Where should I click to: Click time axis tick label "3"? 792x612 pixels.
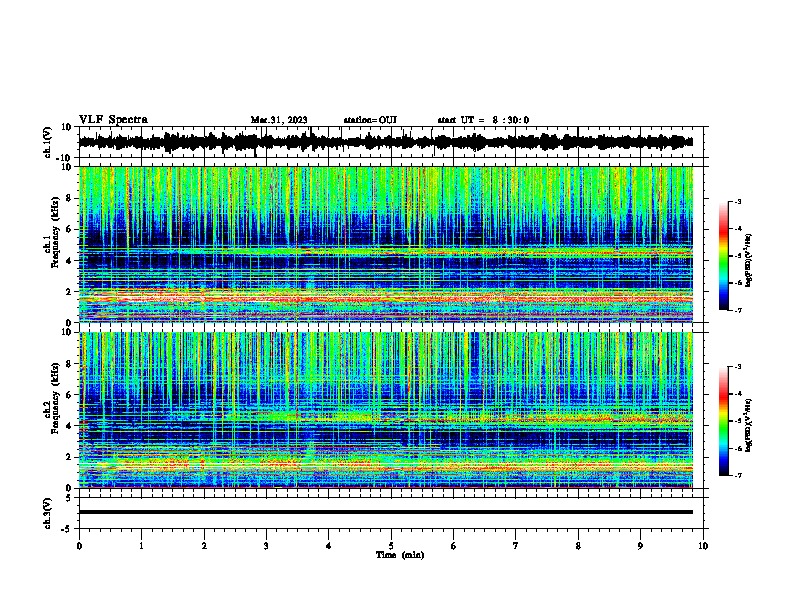click(x=266, y=546)
